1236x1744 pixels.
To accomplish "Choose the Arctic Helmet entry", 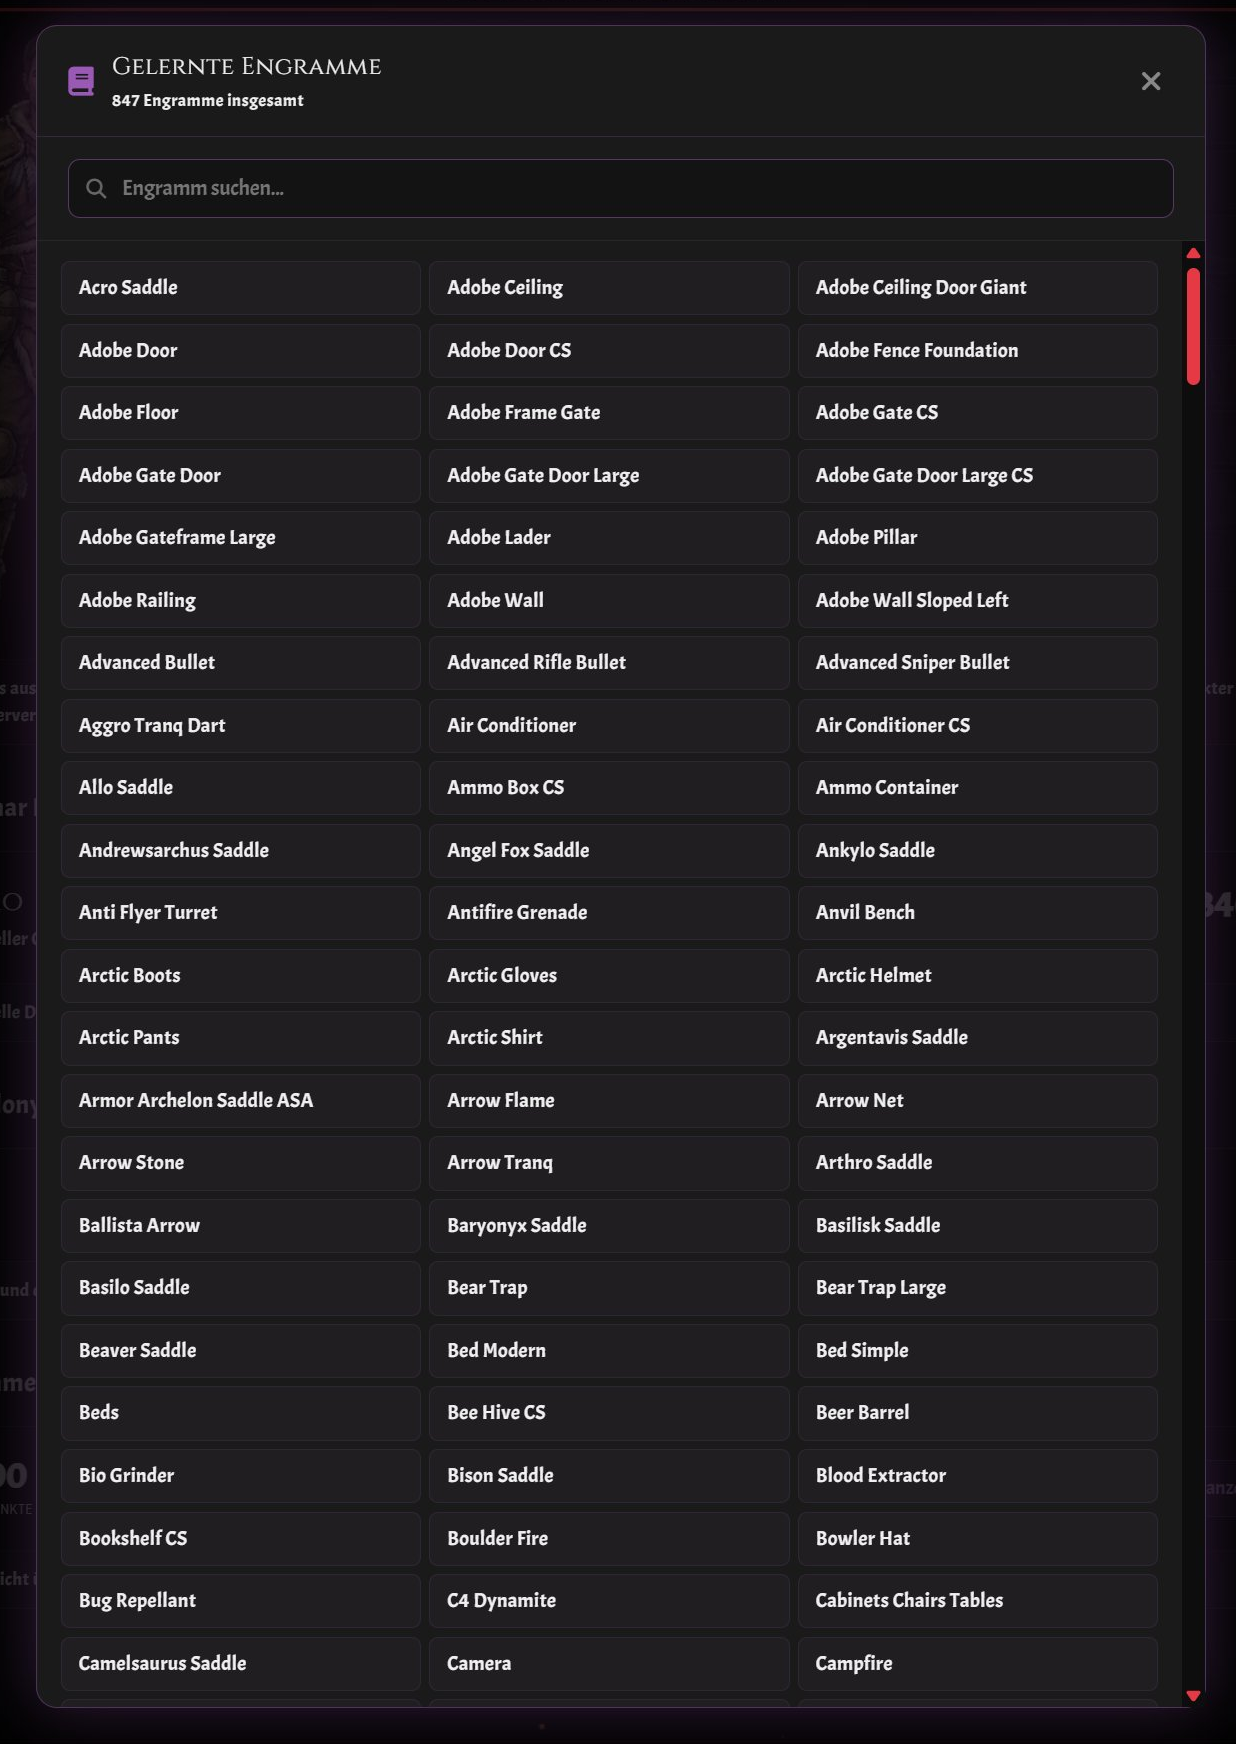I will [x=977, y=975].
